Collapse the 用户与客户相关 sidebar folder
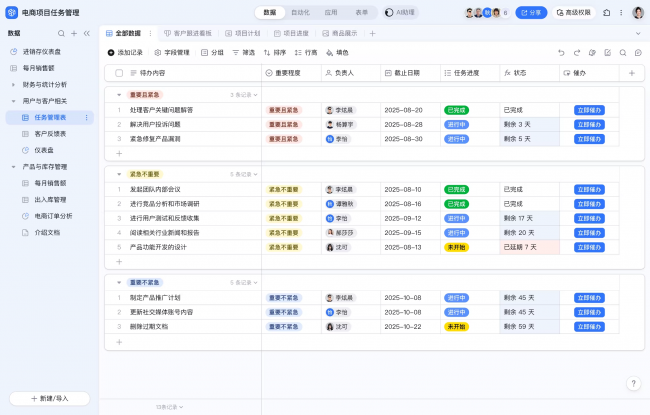Image resolution: width=650 pixels, height=415 pixels. 14,101
